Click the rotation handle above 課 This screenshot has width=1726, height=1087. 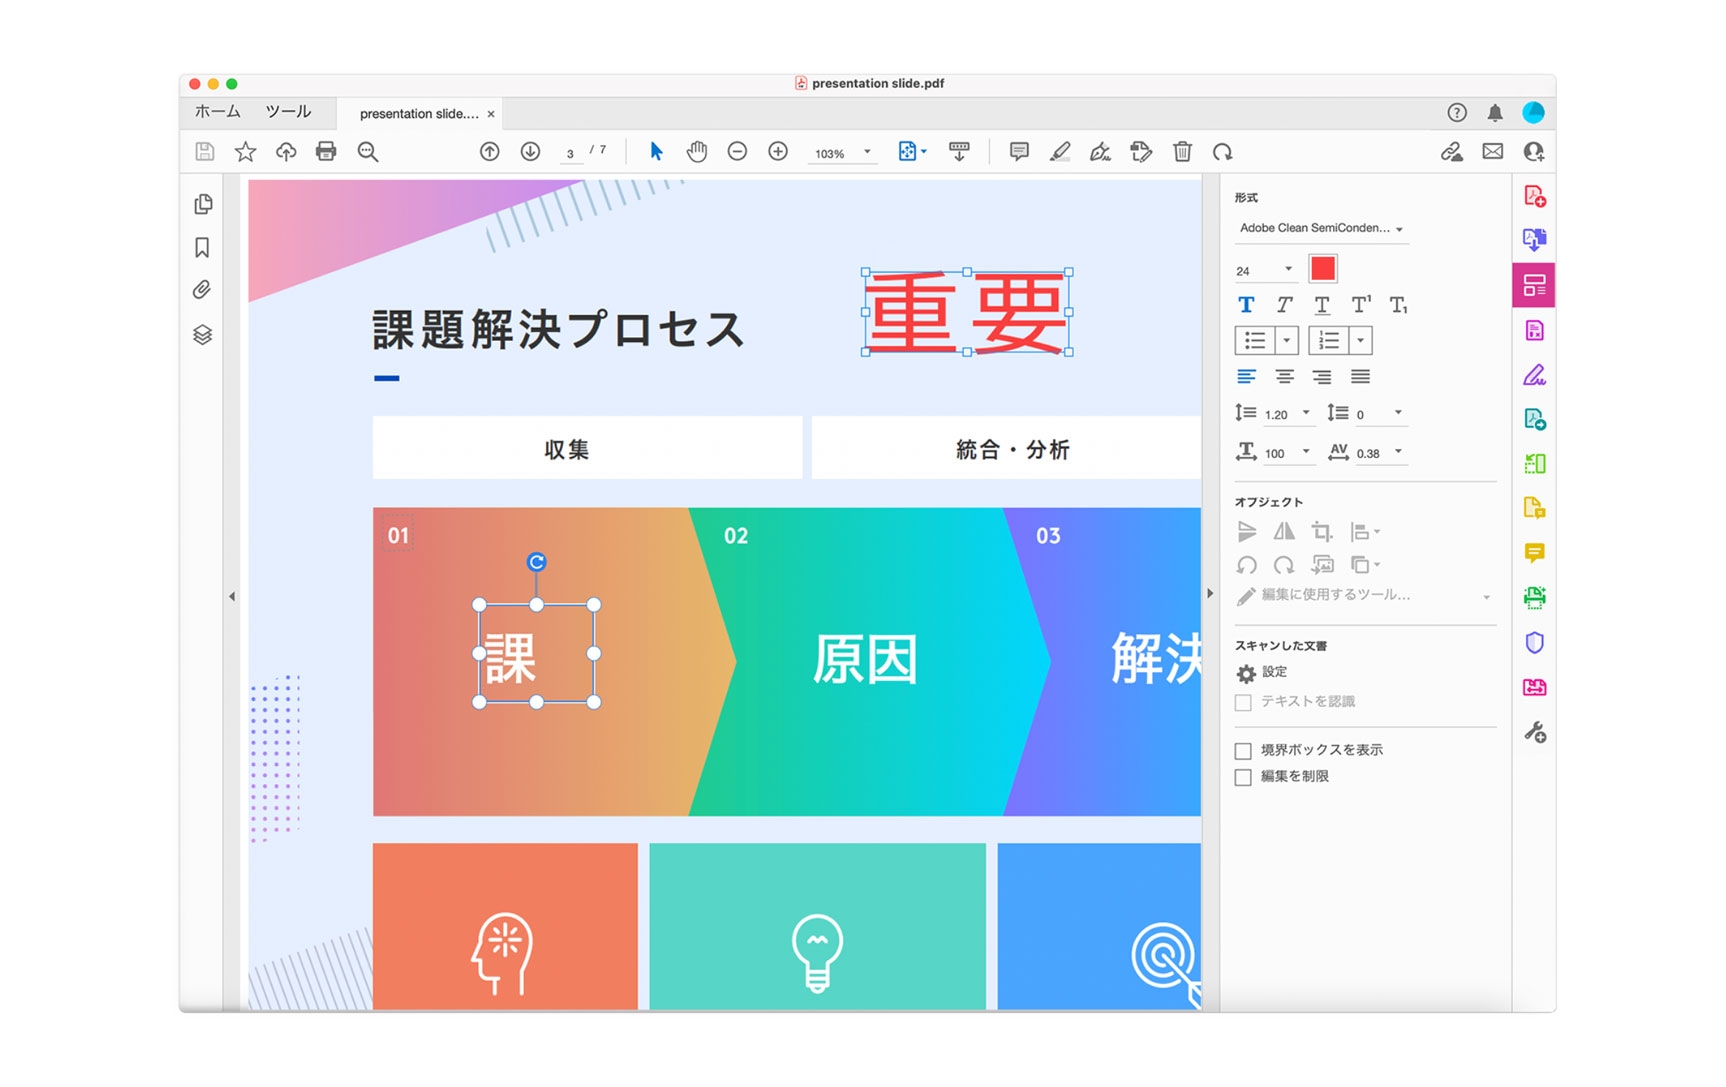pyautogui.click(x=536, y=562)
